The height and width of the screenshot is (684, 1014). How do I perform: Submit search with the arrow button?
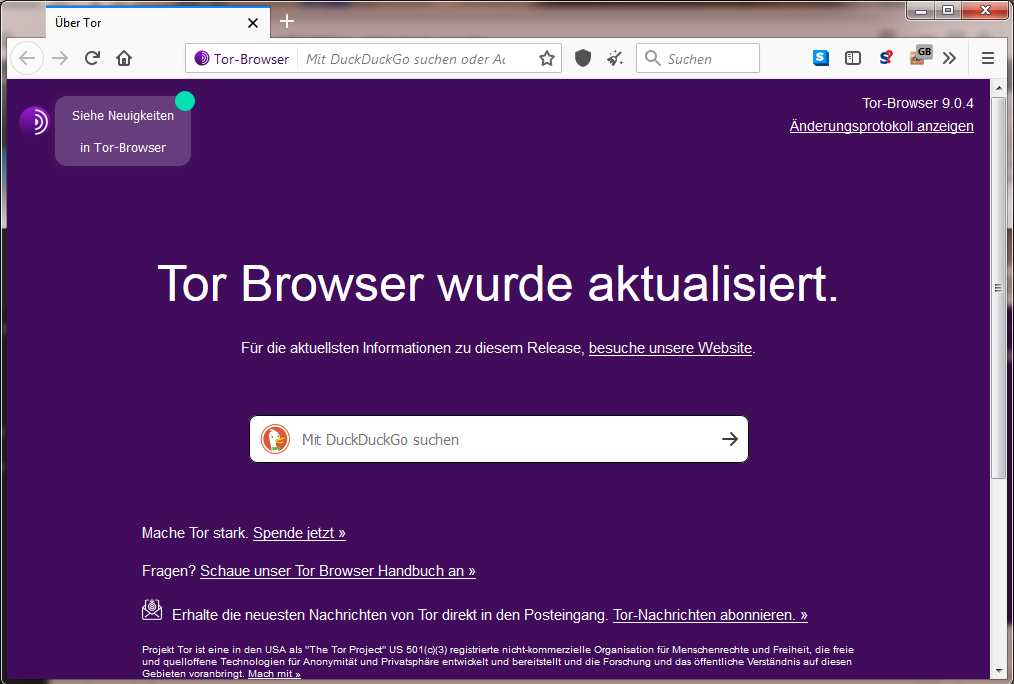[x=729, y=439]
